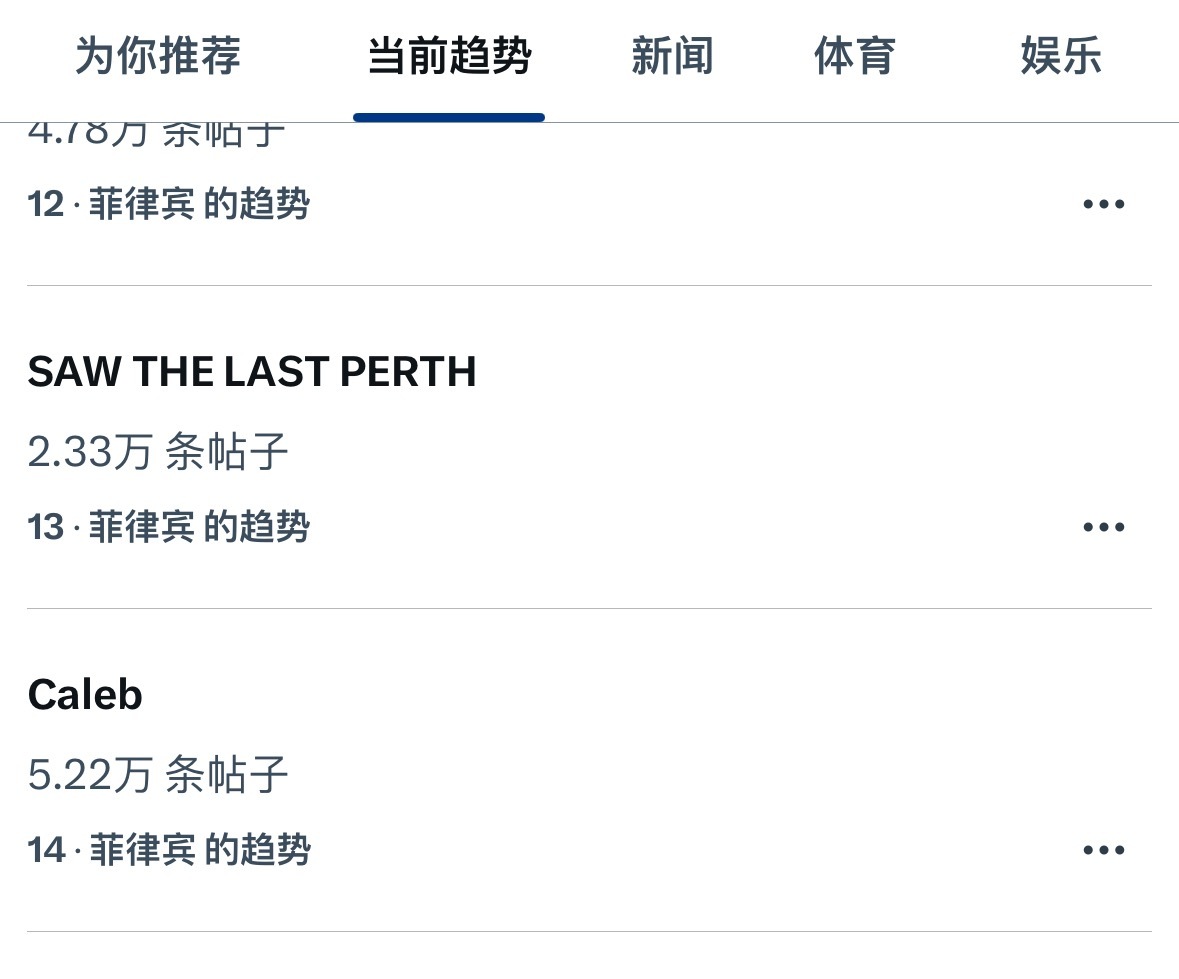Select the 当前趋势 tab
Viewport: 1179px width, 979px height.
point(449,56)
